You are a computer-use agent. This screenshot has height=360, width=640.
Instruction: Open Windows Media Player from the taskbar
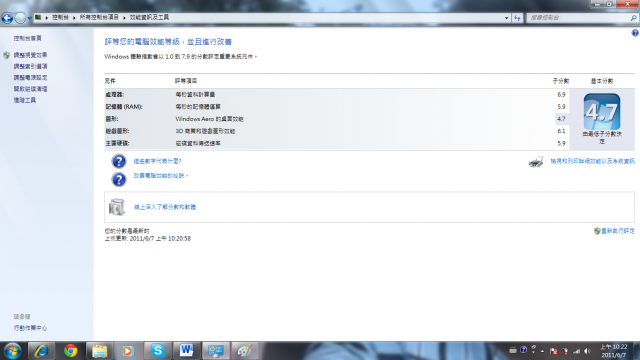pos(128,351)
